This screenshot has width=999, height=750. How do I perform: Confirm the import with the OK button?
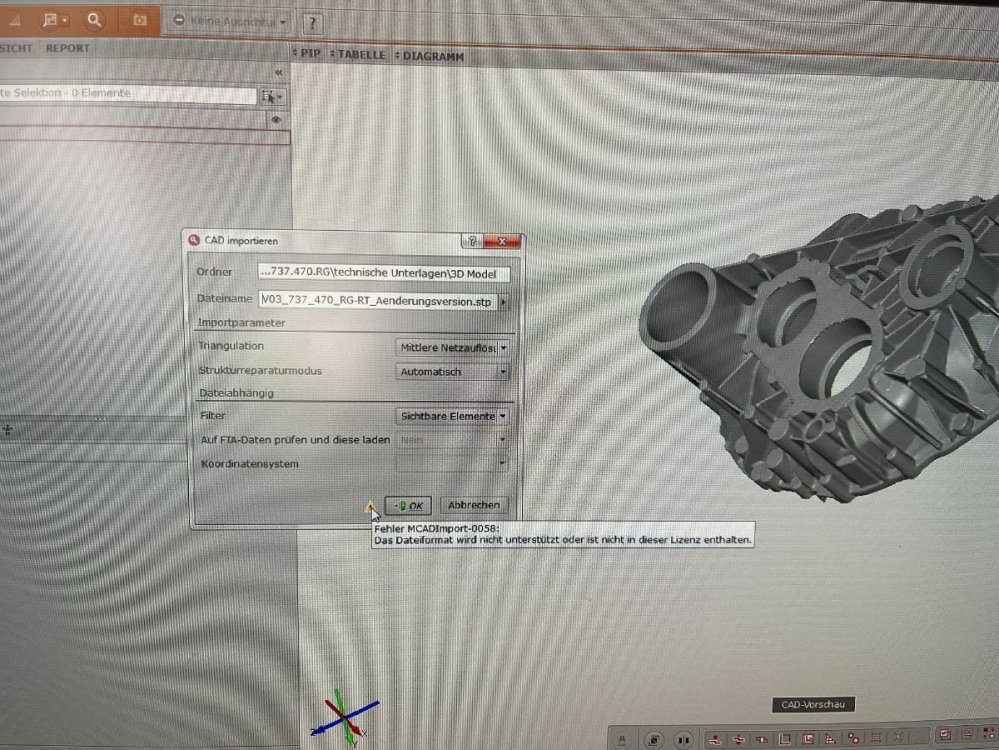click(410, 505)
